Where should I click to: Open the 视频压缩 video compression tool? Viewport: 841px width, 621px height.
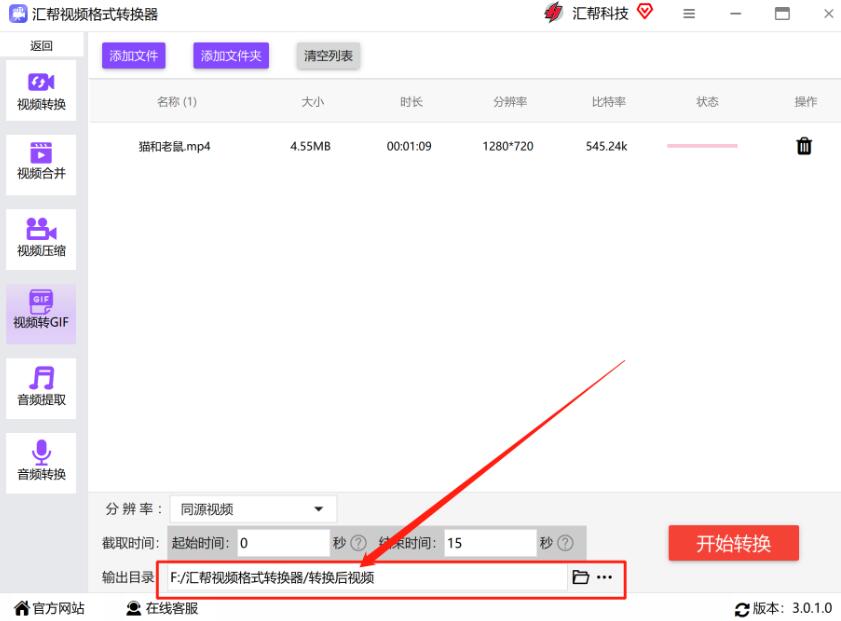(41, 237)
